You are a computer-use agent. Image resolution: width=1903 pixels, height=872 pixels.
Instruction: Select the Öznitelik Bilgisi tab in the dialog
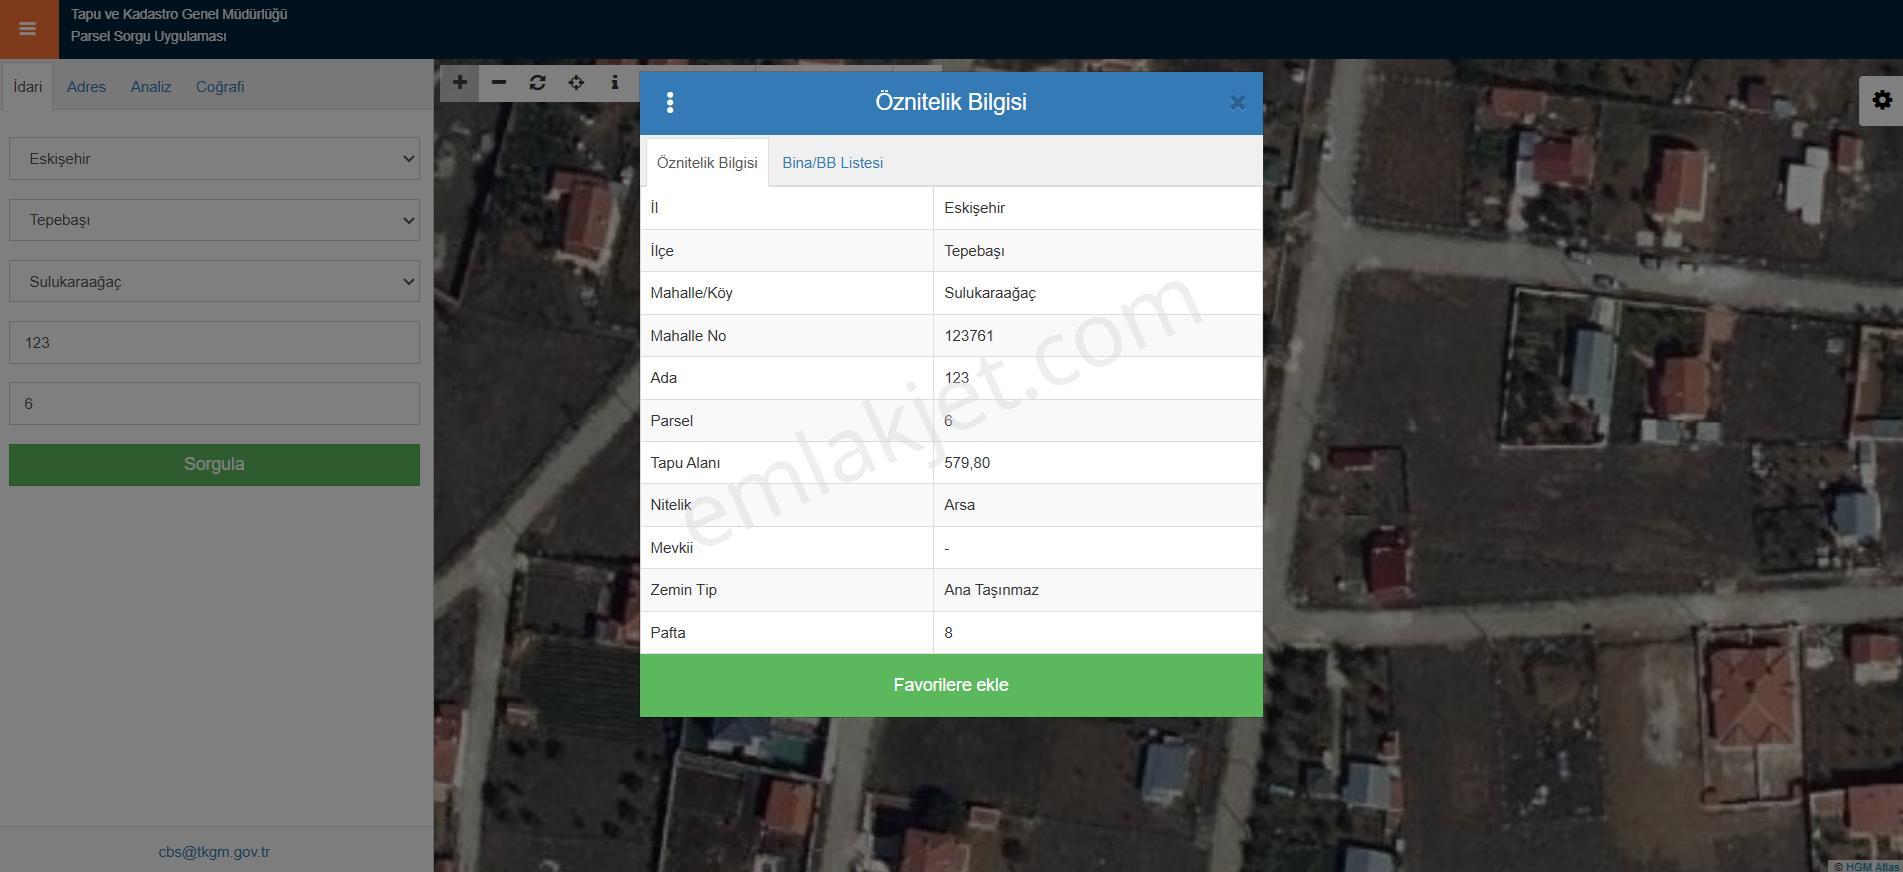click(x=707, y=163)
